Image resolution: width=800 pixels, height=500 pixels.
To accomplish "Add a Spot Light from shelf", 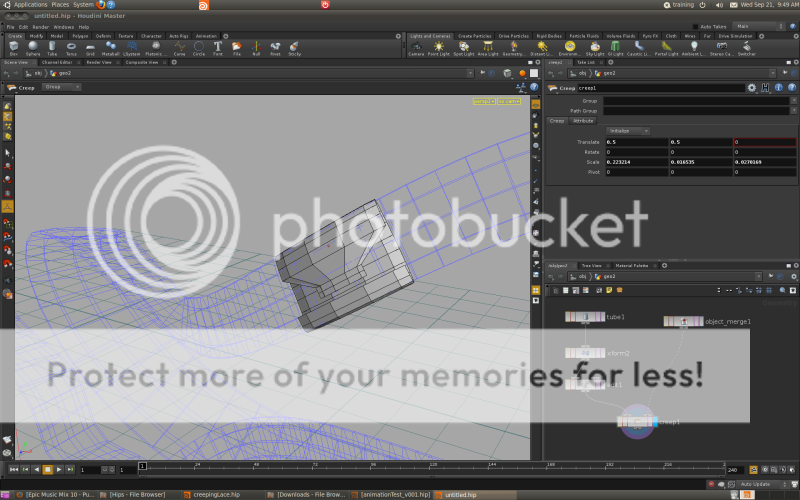I will [464, 48].
